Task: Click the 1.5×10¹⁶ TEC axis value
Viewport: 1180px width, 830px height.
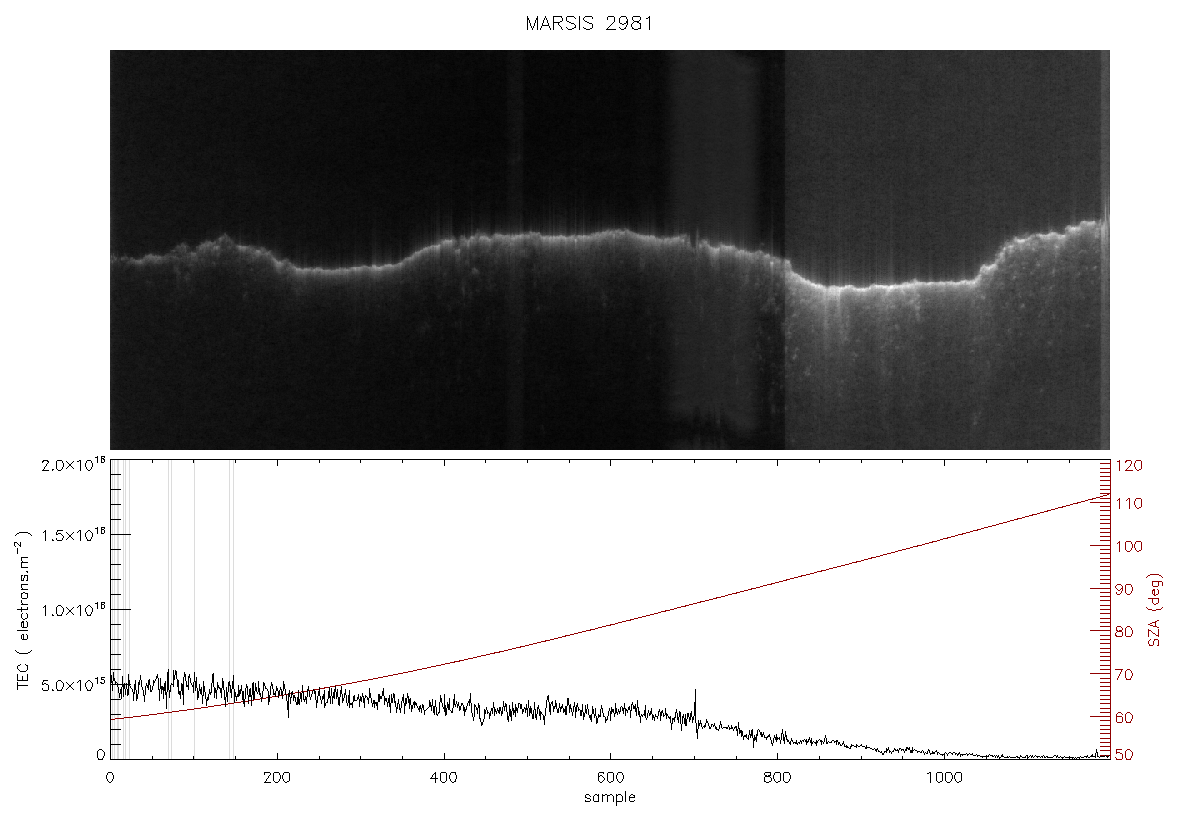Action: click(x=73, y=535)
